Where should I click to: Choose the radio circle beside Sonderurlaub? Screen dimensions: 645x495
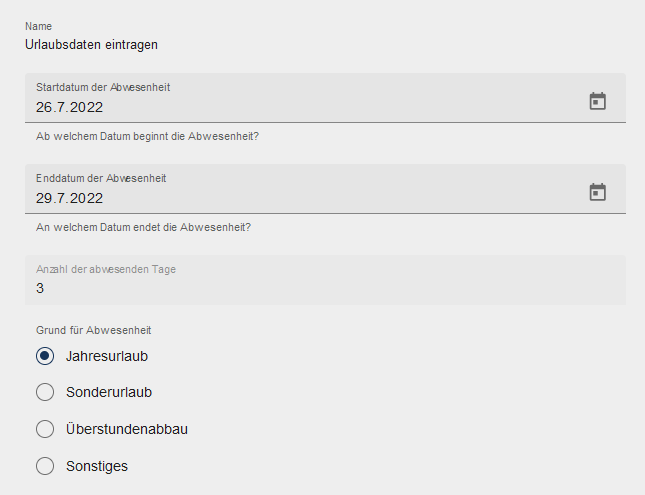(x=44, y=392)
